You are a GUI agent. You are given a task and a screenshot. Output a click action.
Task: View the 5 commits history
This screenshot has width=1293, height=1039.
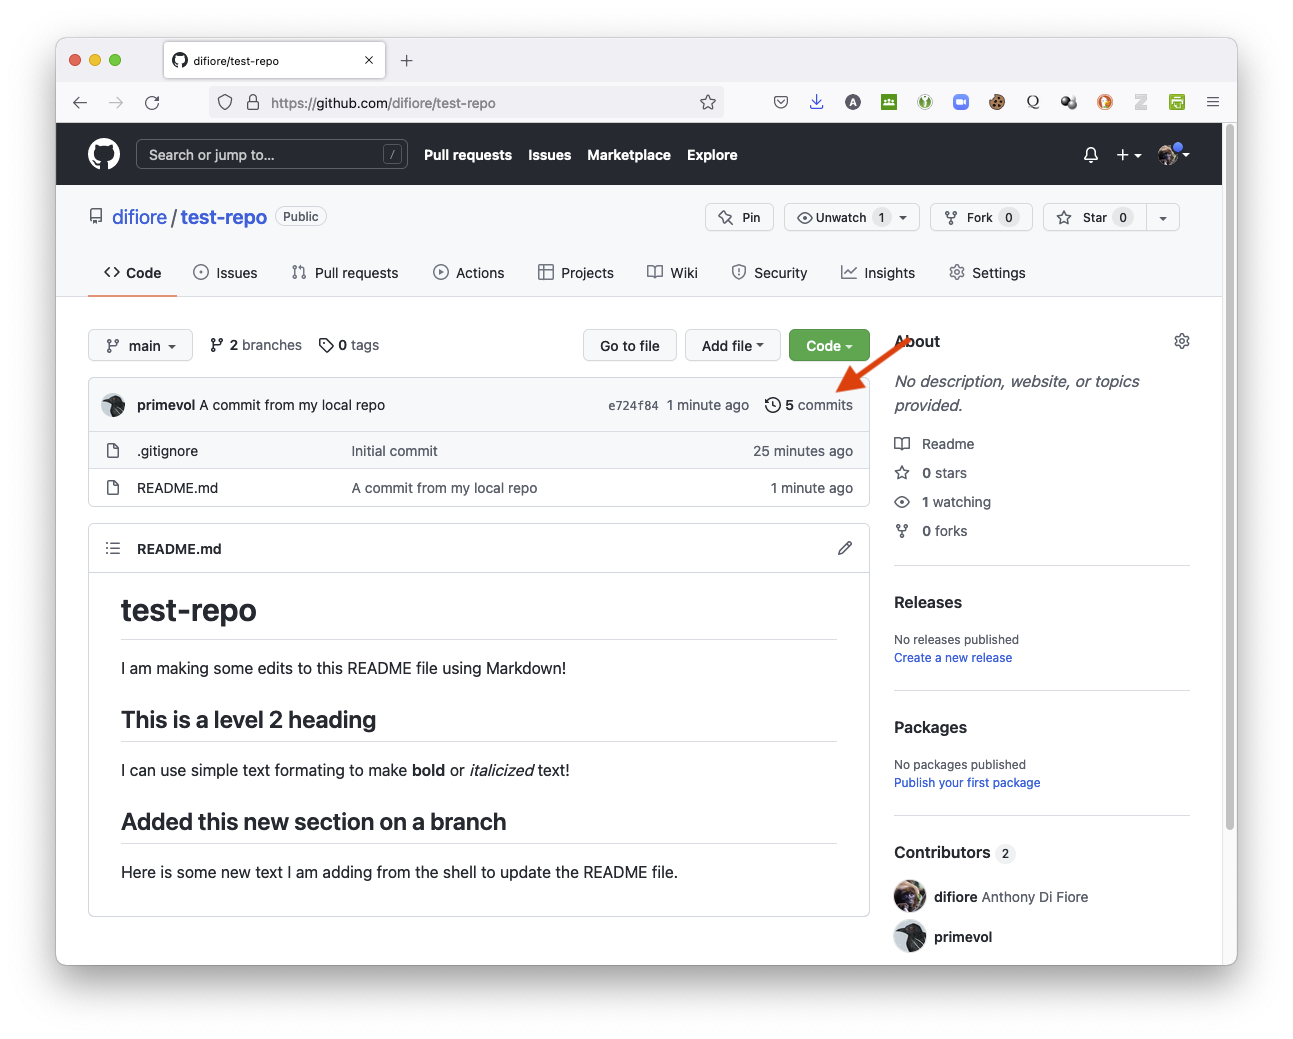pyautogui.click(x=809, y=405)
